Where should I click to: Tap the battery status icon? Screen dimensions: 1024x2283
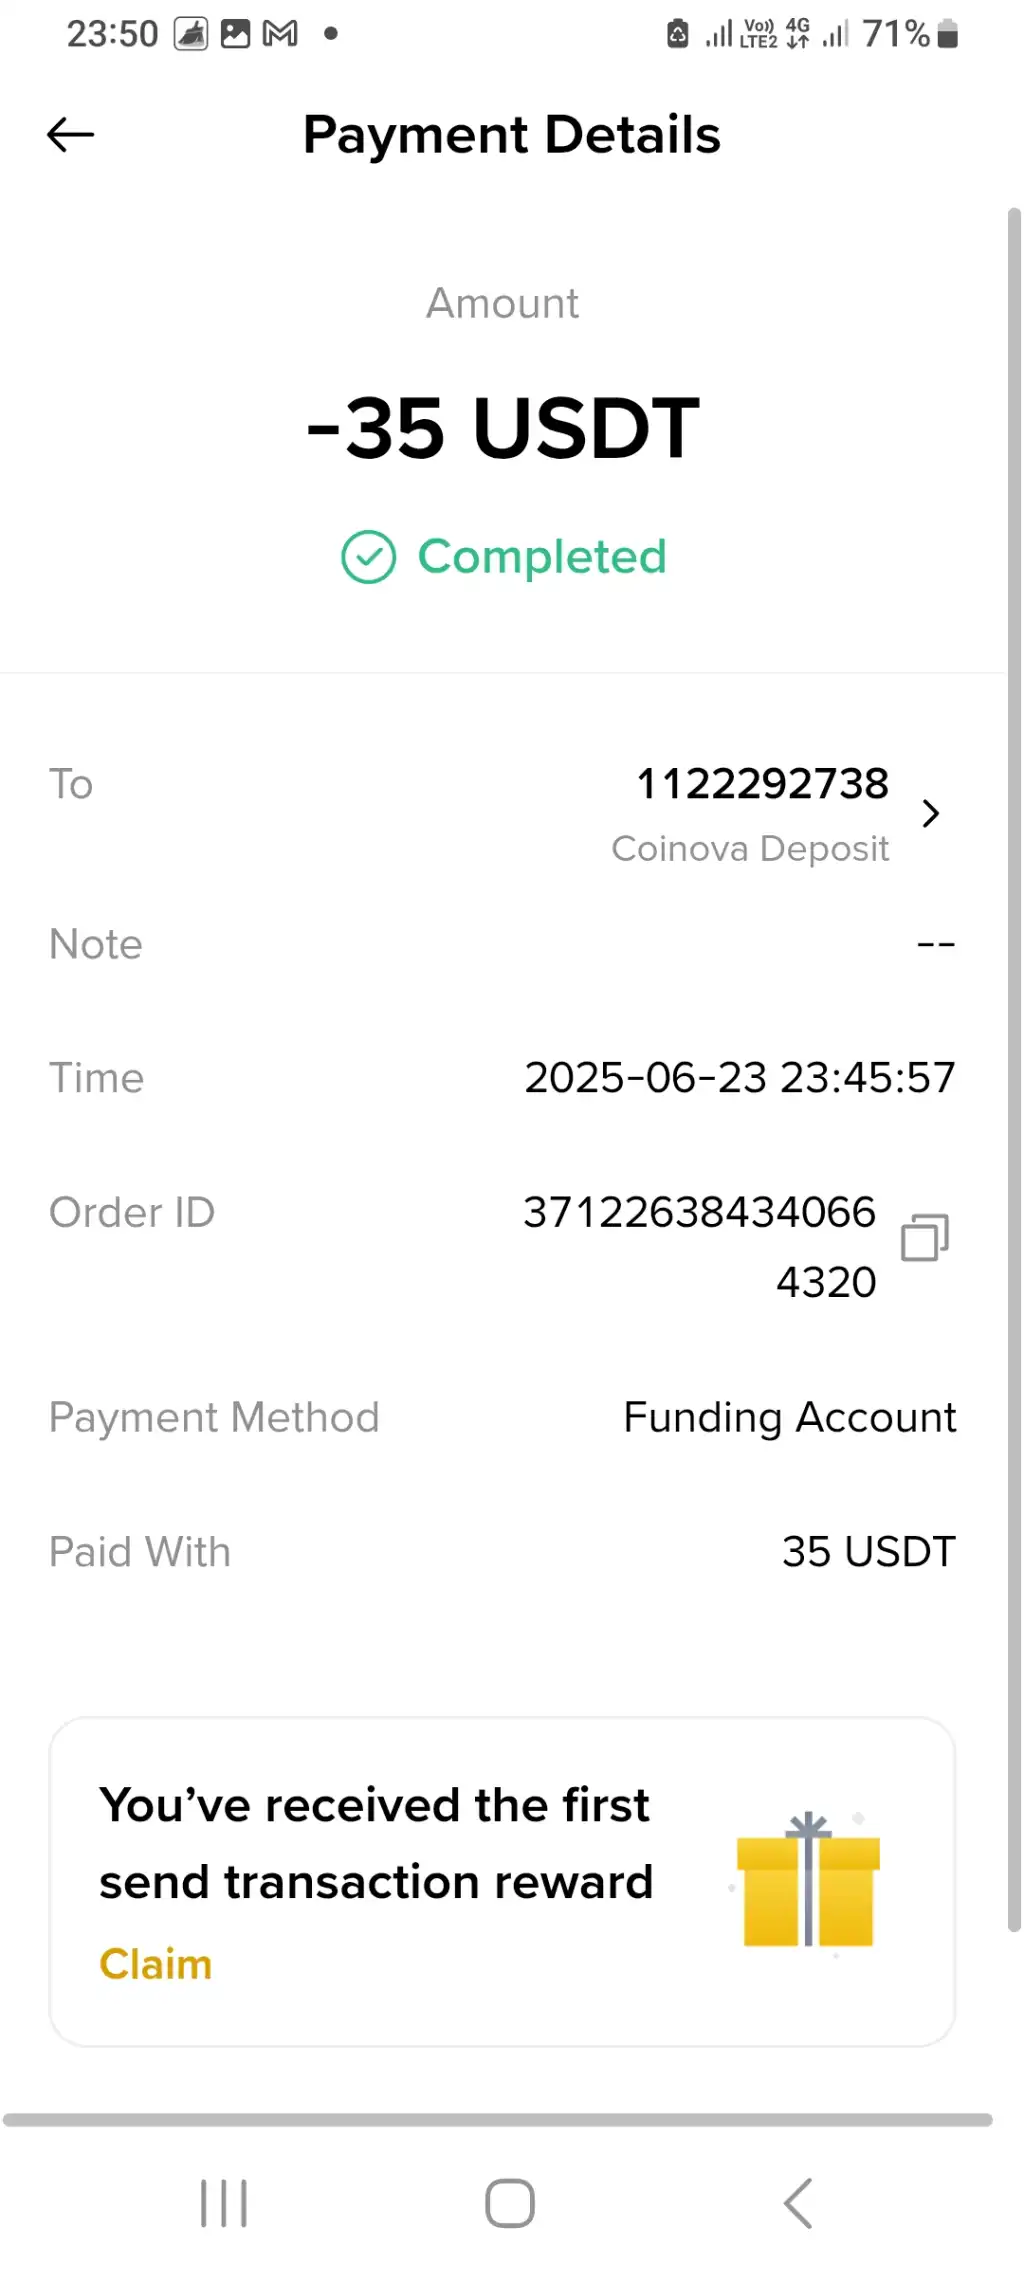point(948,34)
